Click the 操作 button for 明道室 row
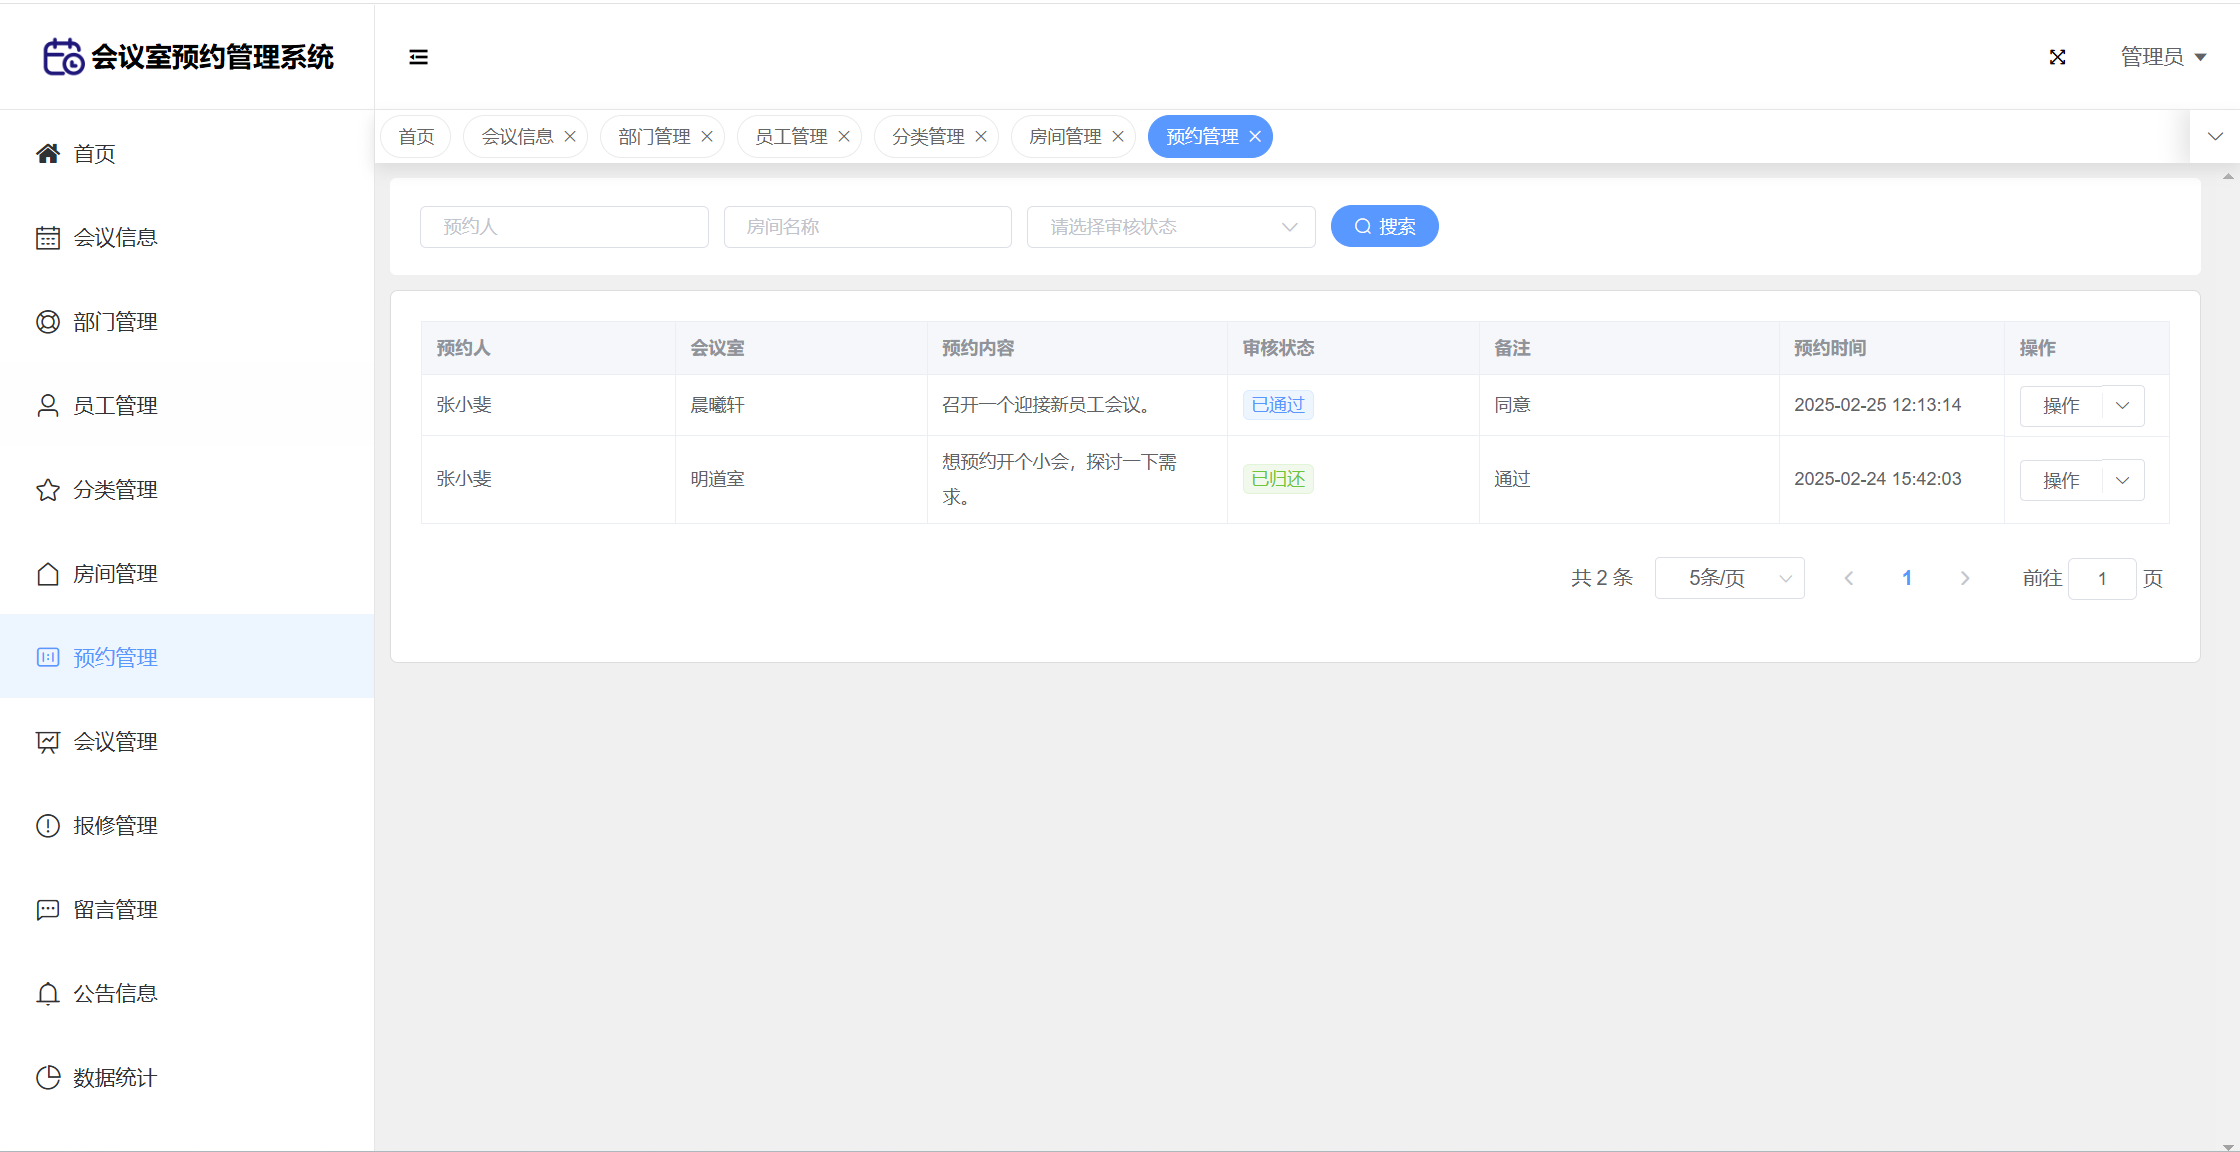Image resolution: width=2240 pixels, height=1152 pixels. click(x=2061, y=480)
